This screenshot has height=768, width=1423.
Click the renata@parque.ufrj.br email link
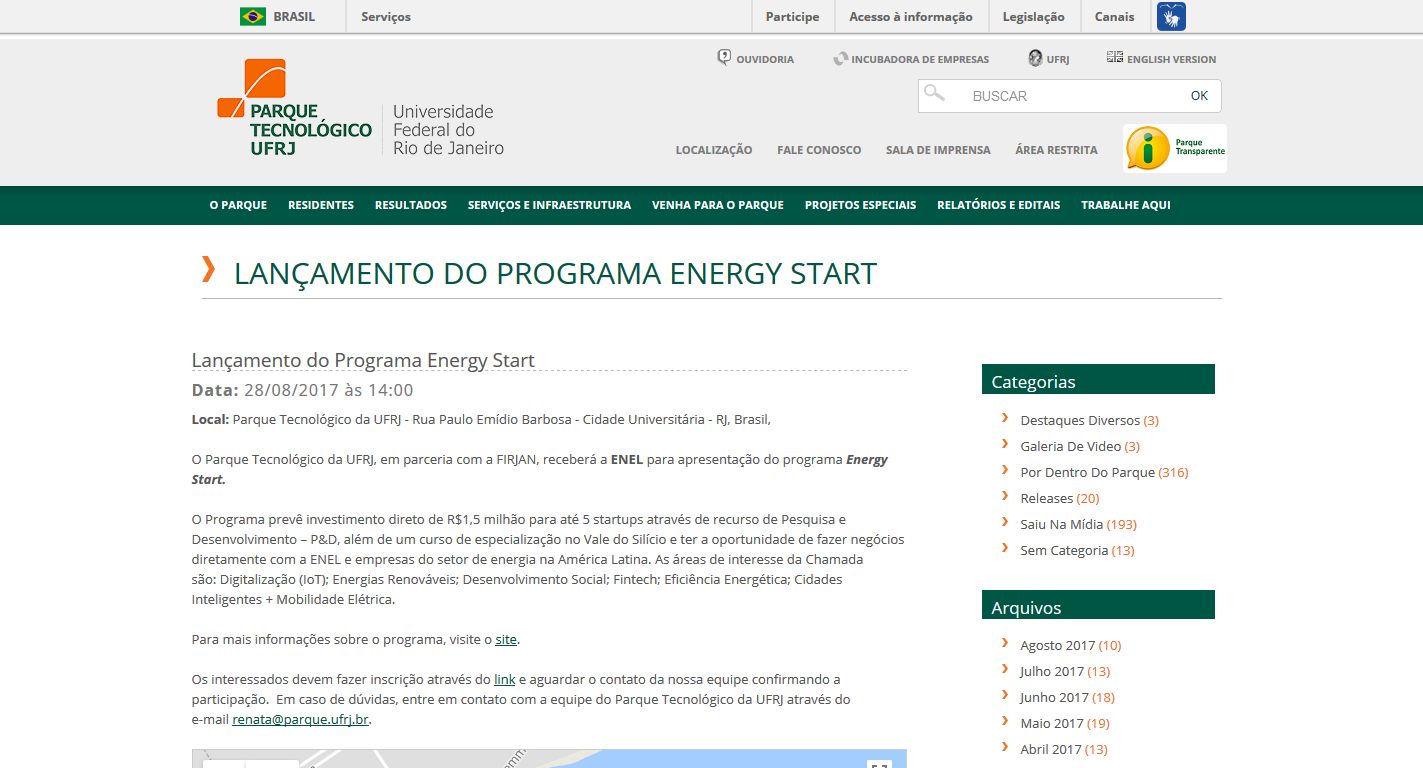coord(301,719)
